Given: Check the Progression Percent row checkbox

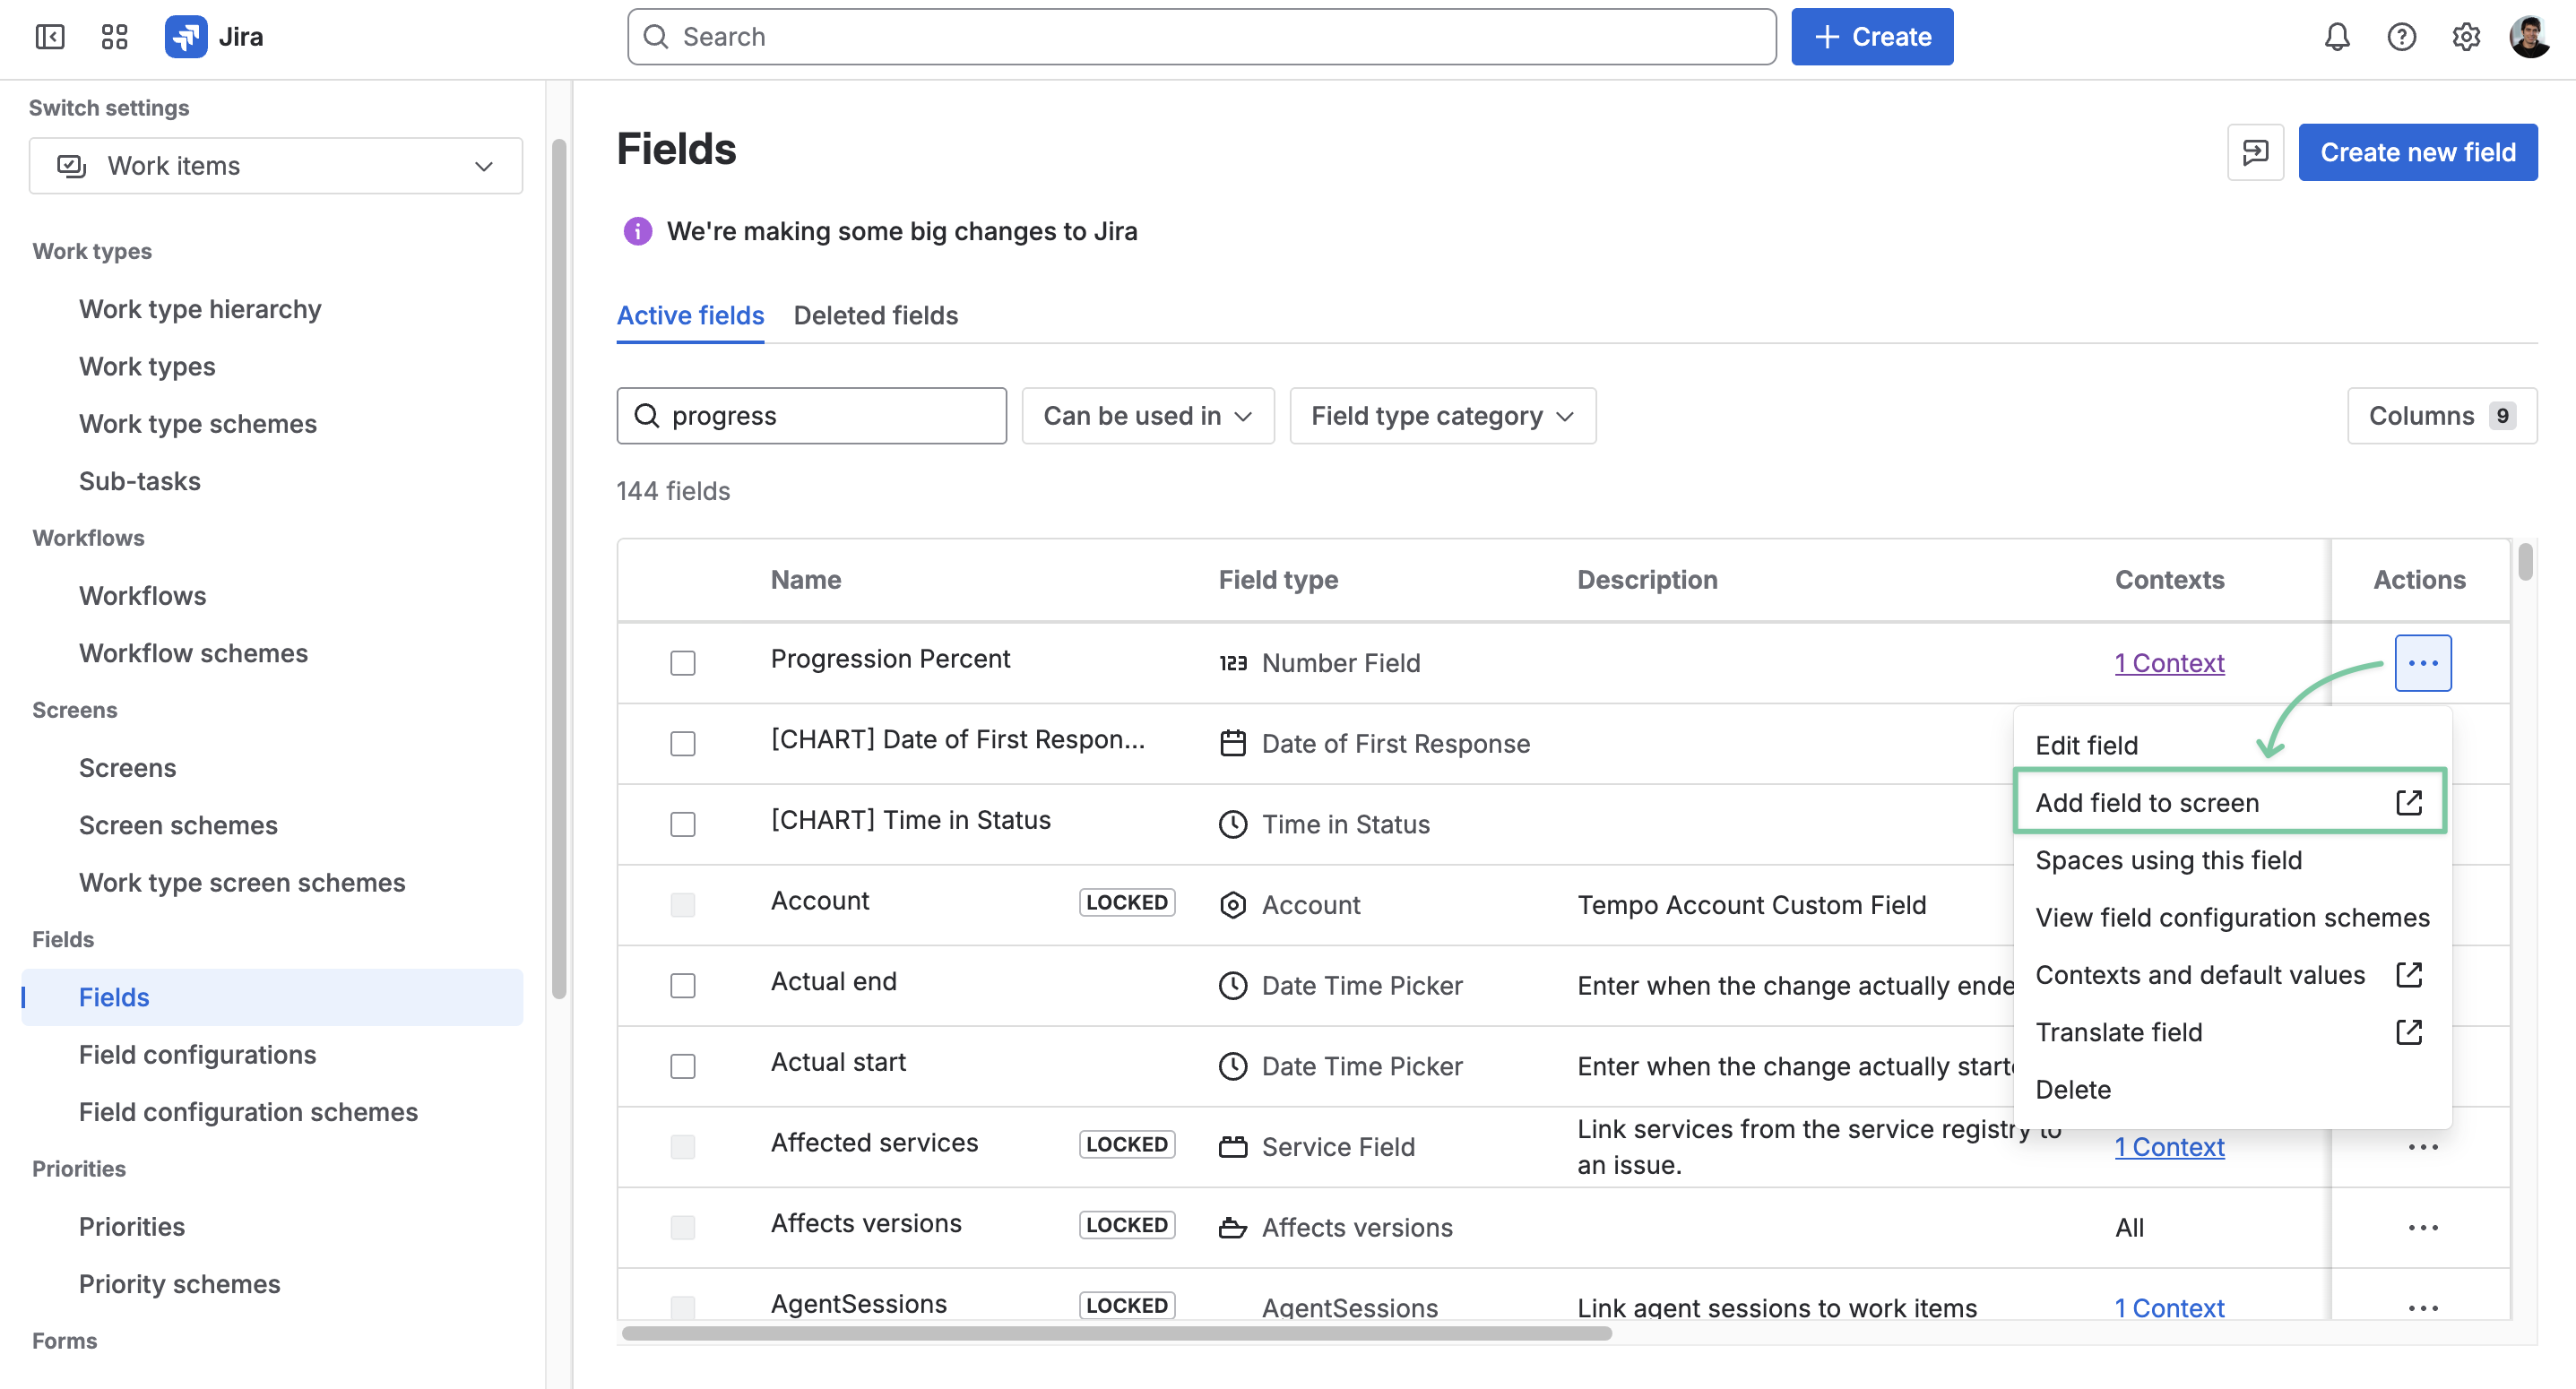Looking at the screenshot, I should (x=683, y=662).
